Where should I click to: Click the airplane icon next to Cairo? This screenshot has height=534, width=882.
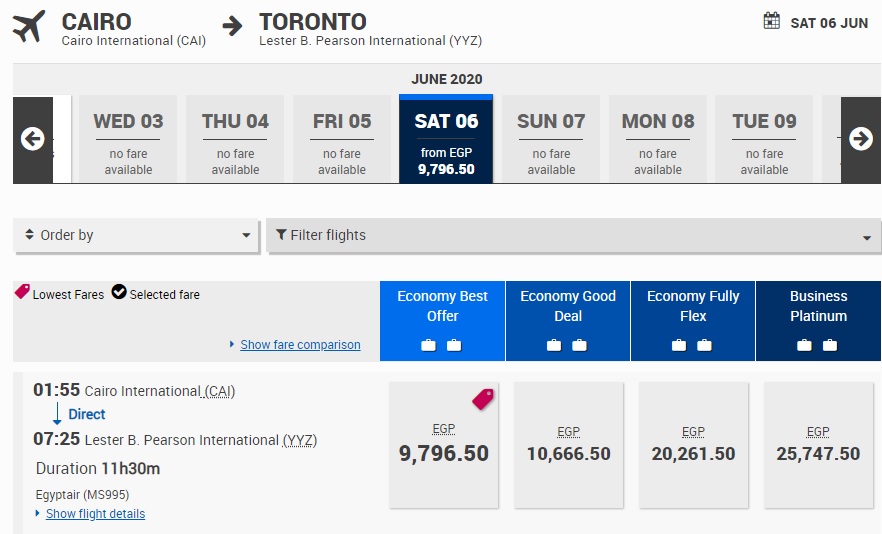[30, 27]
